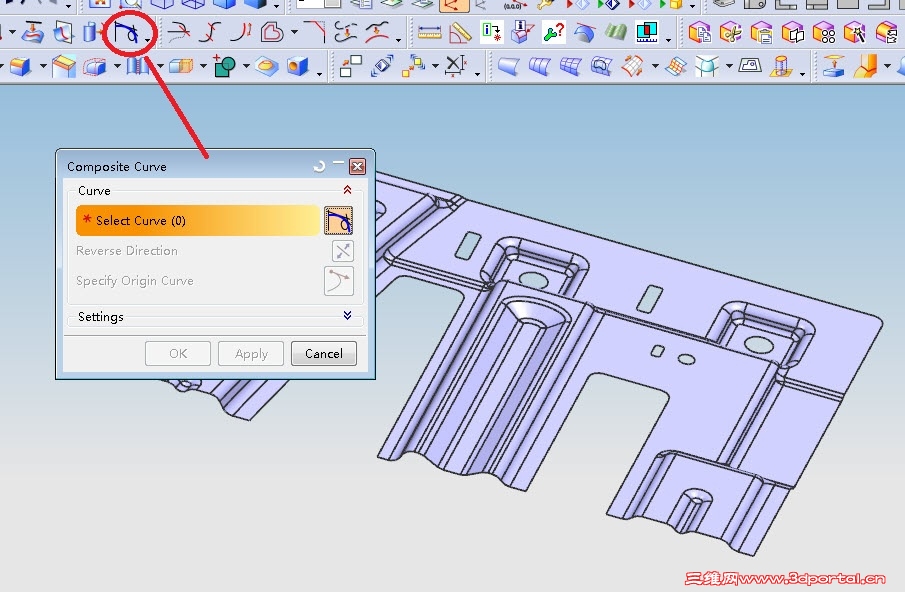Select the Sew tool icon

[x=137, y=66]
